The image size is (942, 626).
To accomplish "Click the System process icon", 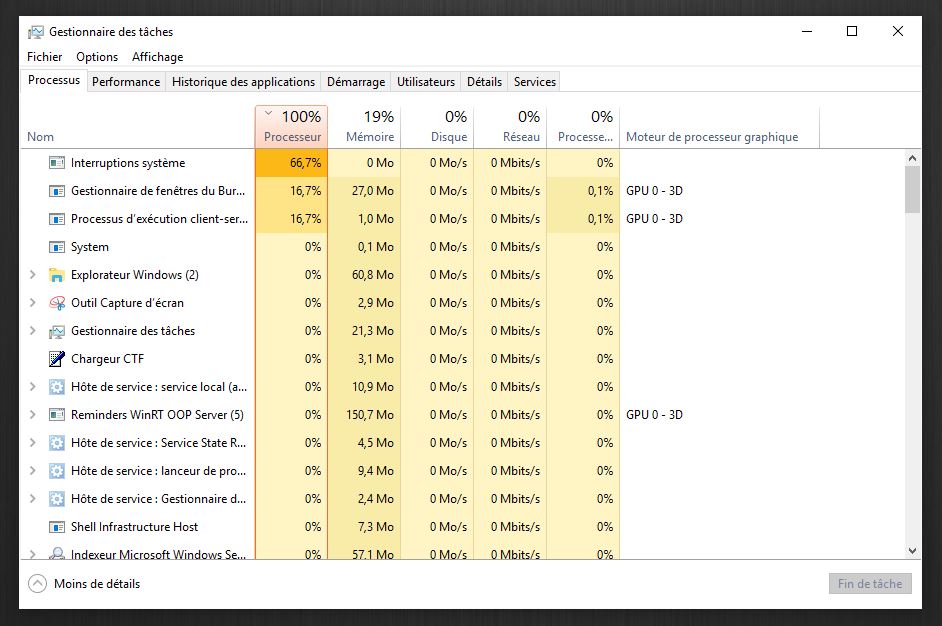I will (x=56, y=247).
